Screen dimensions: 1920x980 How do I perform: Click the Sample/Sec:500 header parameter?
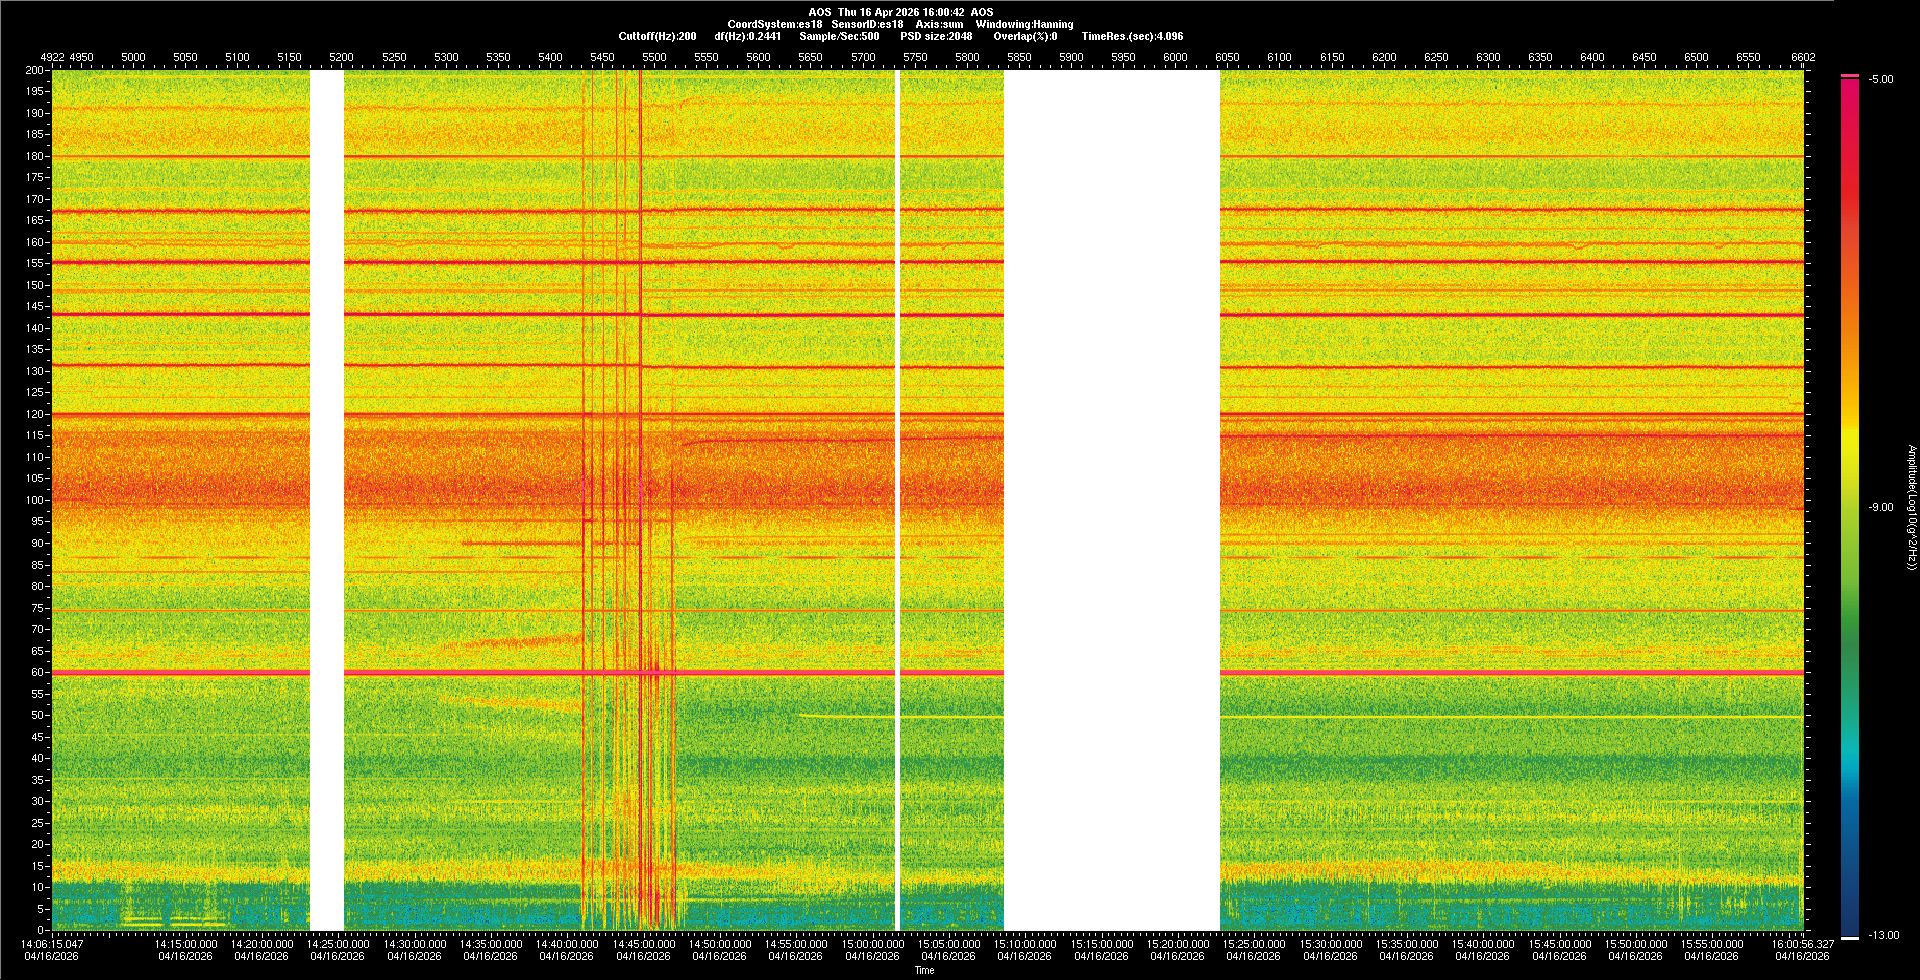click(839, 36)
